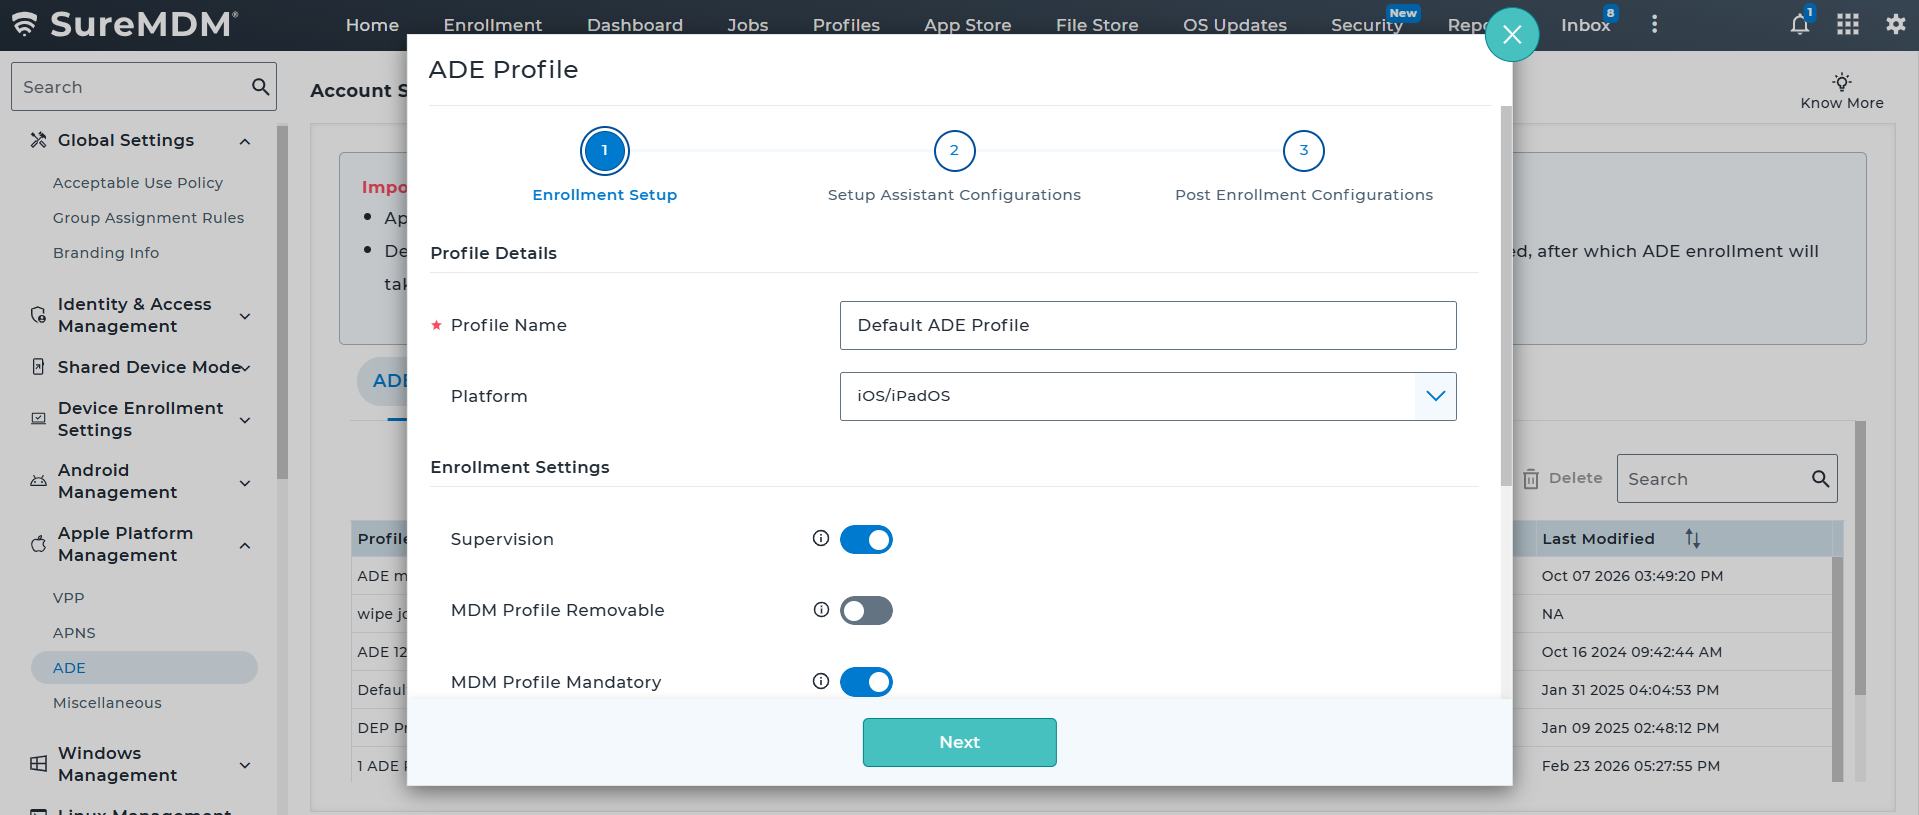
Task: Click the ADE Profile dialog scrollbar
Action: 1506,296
